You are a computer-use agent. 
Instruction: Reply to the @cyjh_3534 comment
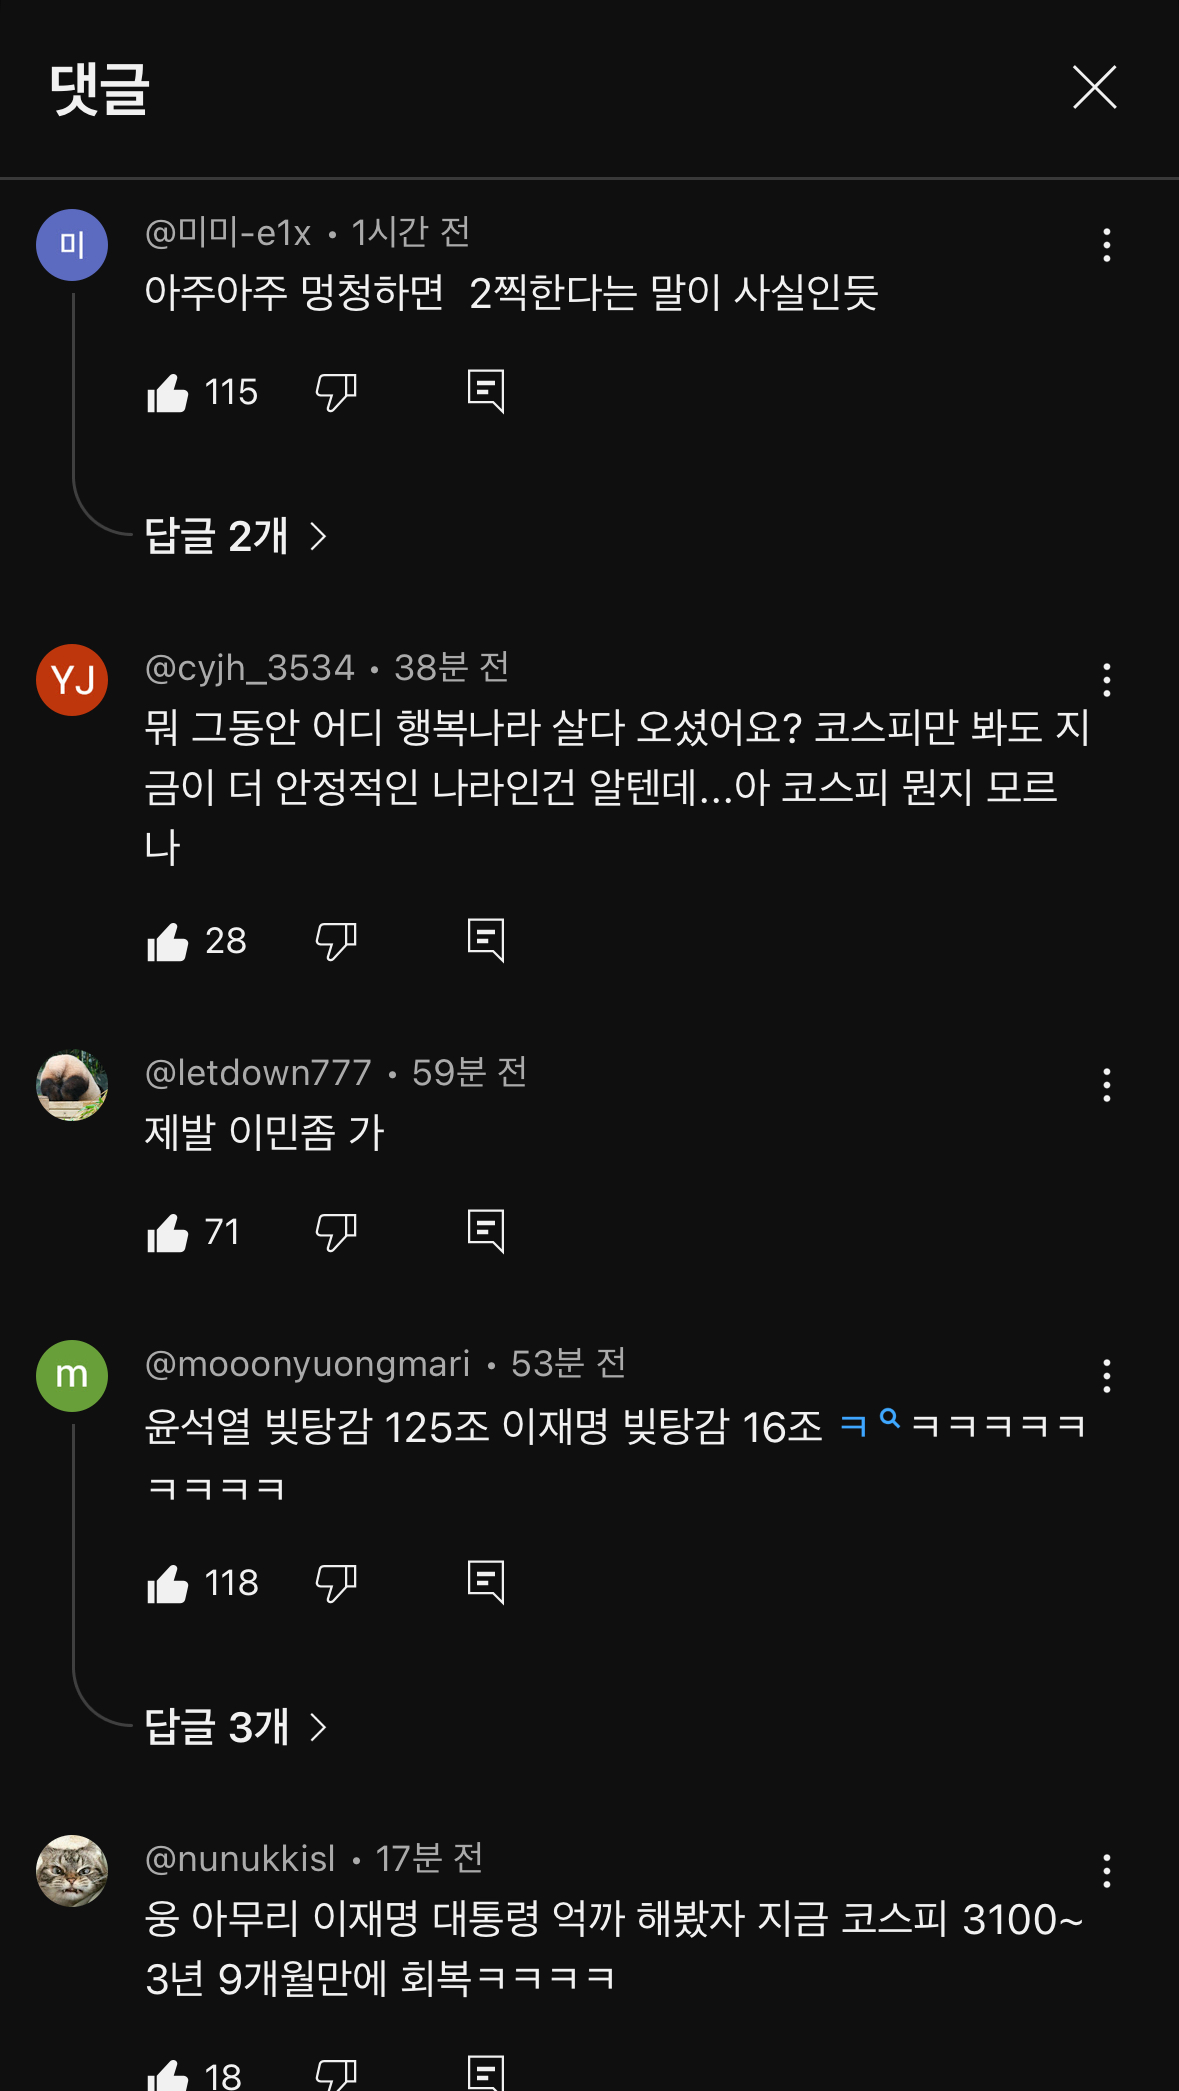coord(486,940)
